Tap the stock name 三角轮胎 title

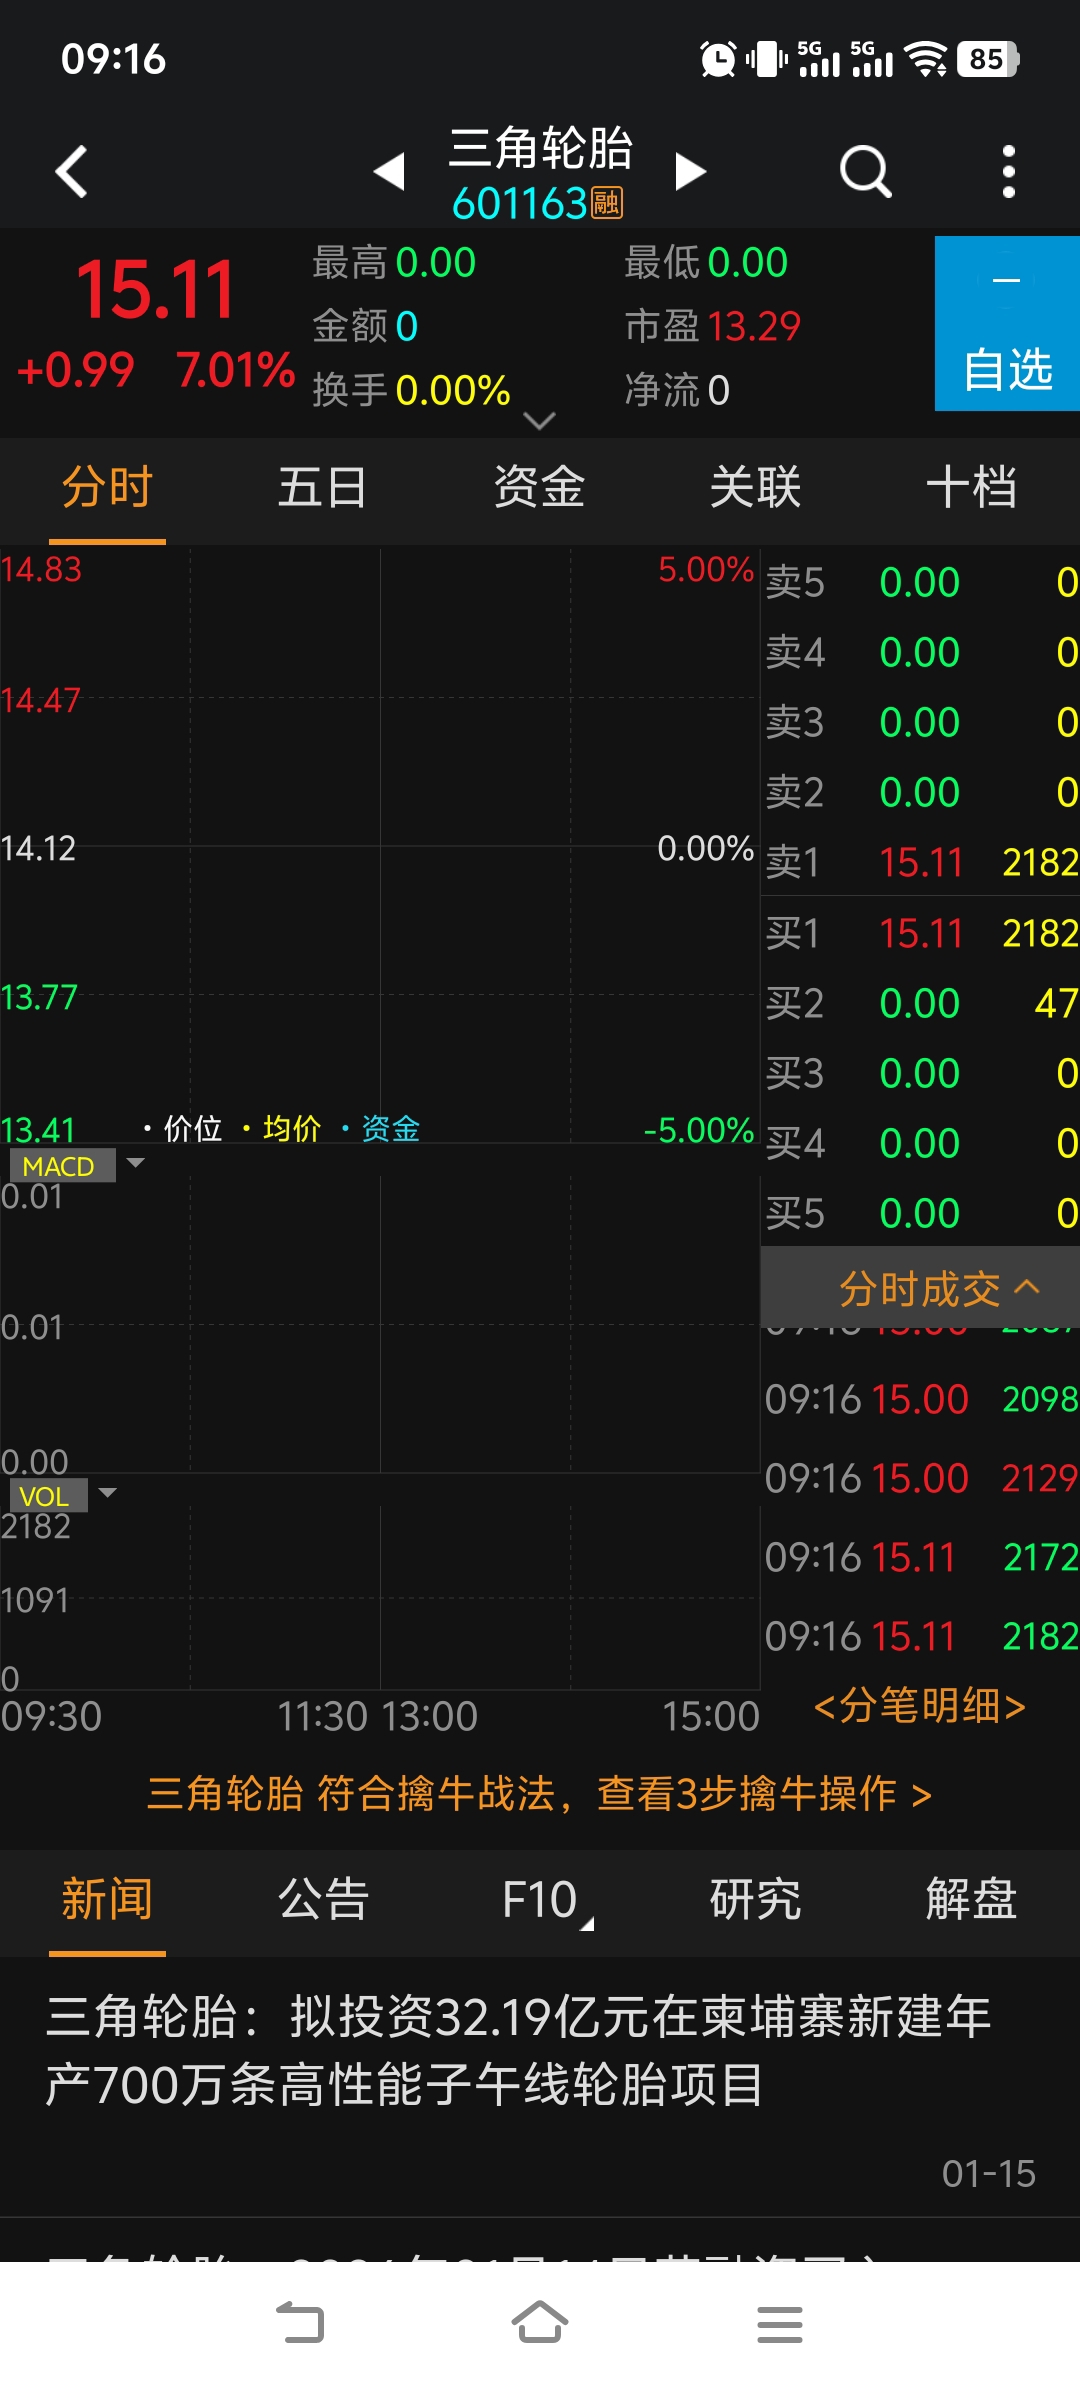click(540, 148)
